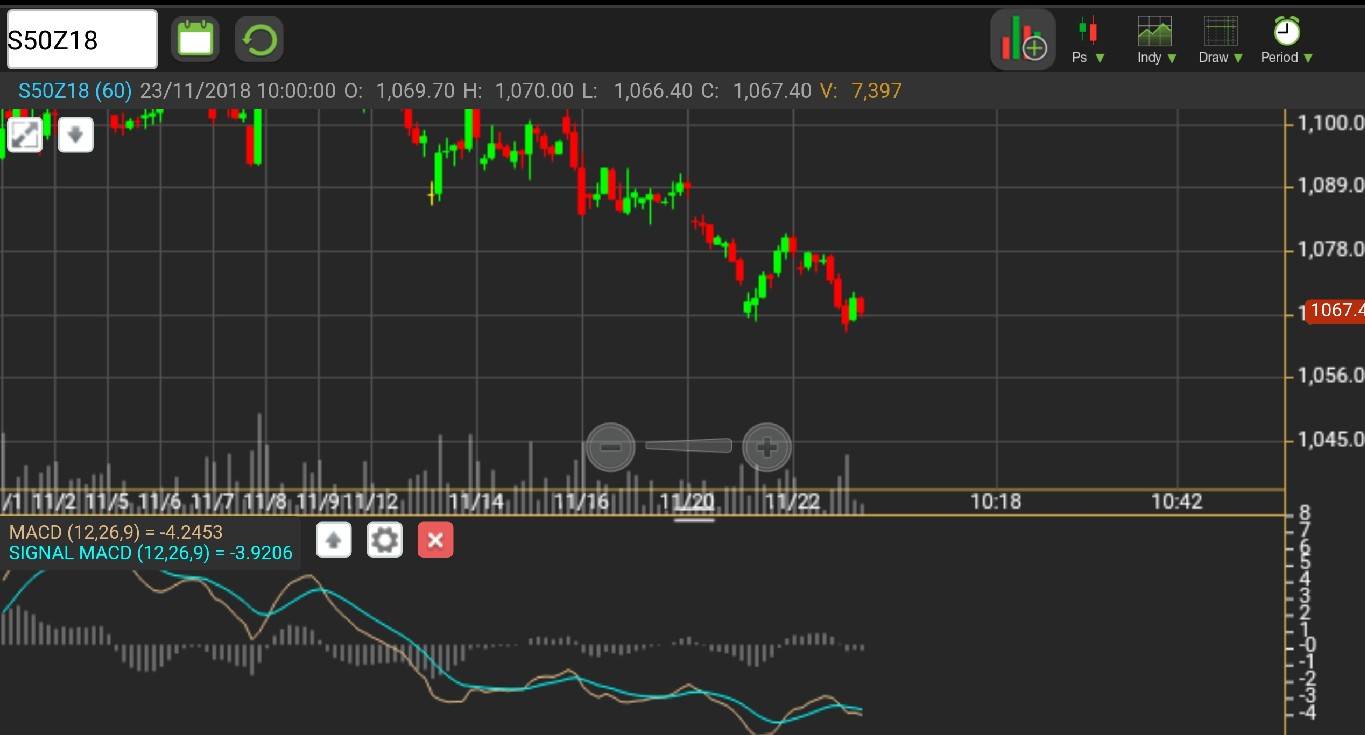
Task: Click the down arrow button on price chart
Action: pos(76,134)
